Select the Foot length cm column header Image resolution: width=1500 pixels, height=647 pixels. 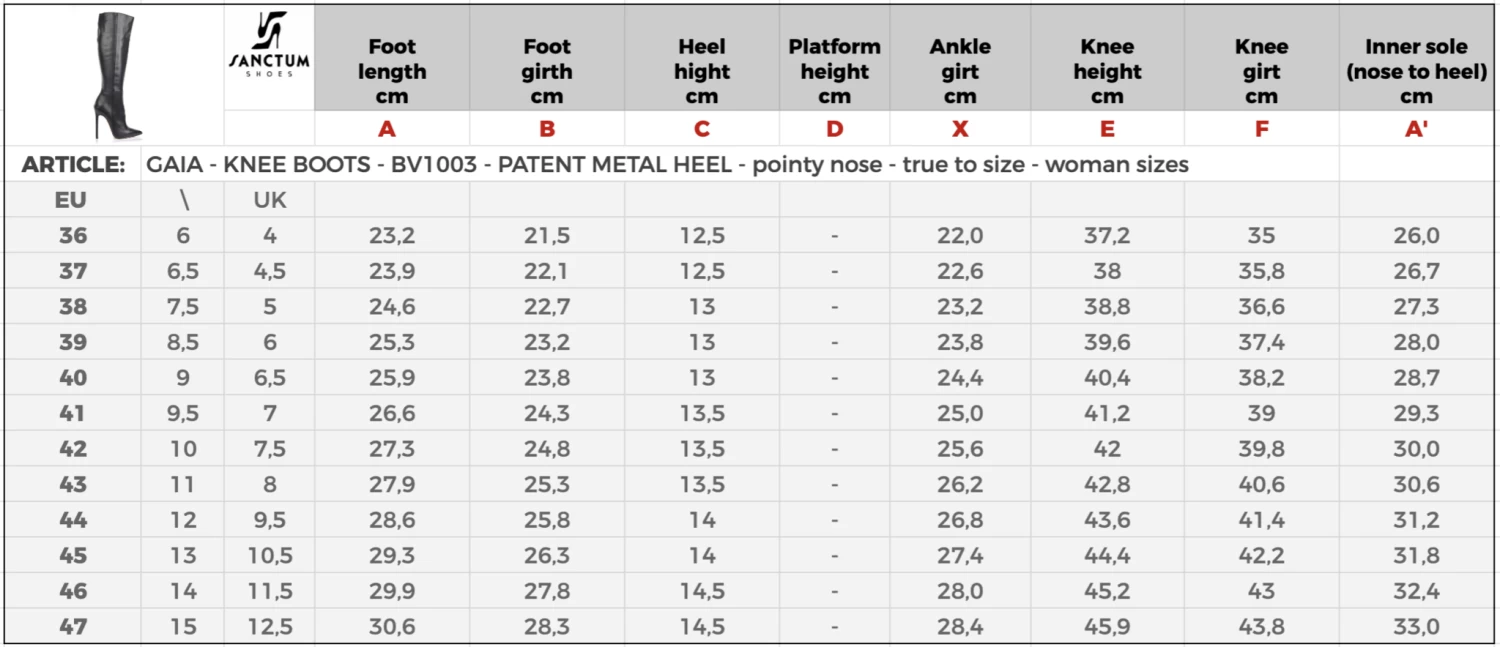(392, 71)
